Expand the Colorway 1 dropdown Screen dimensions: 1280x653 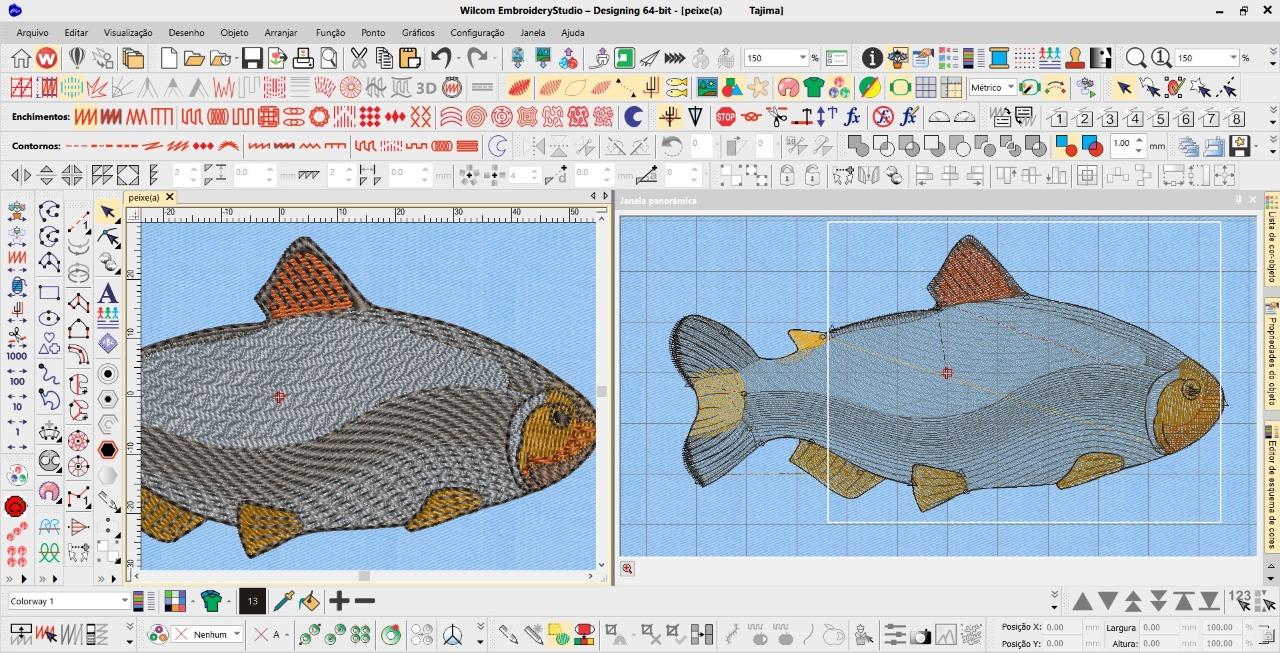pos(125,601)
